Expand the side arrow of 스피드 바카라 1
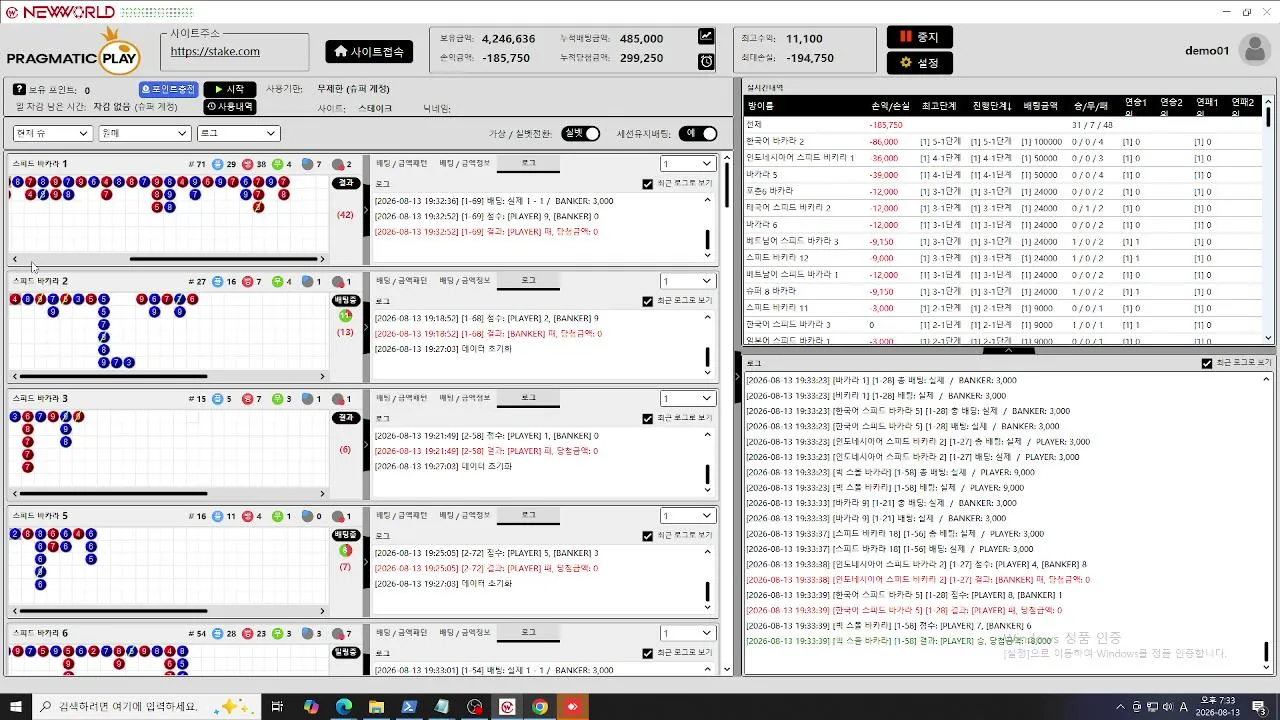Screen dimensions: 1280x720 pos(366,208)
